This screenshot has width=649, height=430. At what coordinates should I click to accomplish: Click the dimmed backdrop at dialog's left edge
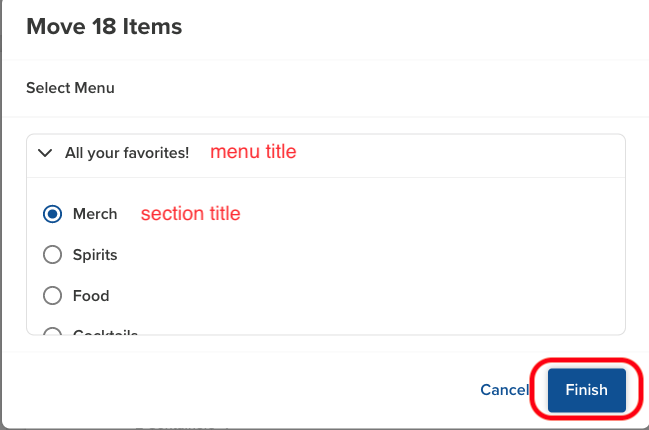[1, 215]
